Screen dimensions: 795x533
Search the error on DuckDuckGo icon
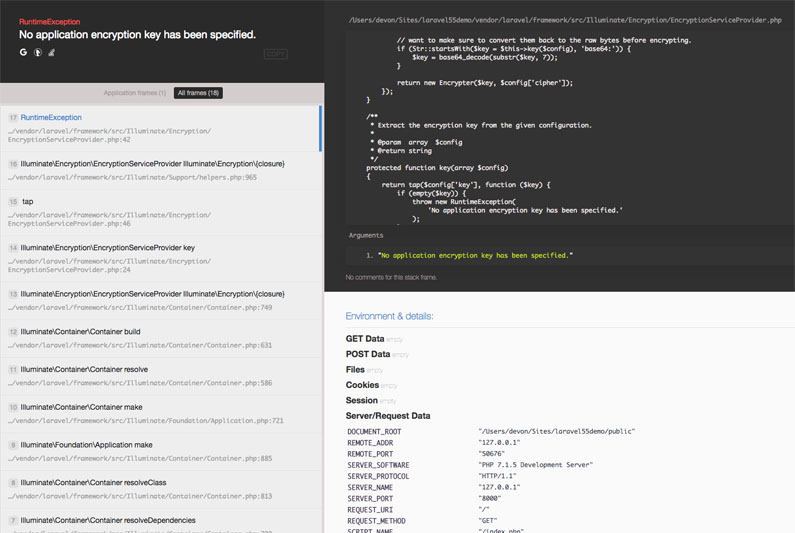click(x=38, y=52)
